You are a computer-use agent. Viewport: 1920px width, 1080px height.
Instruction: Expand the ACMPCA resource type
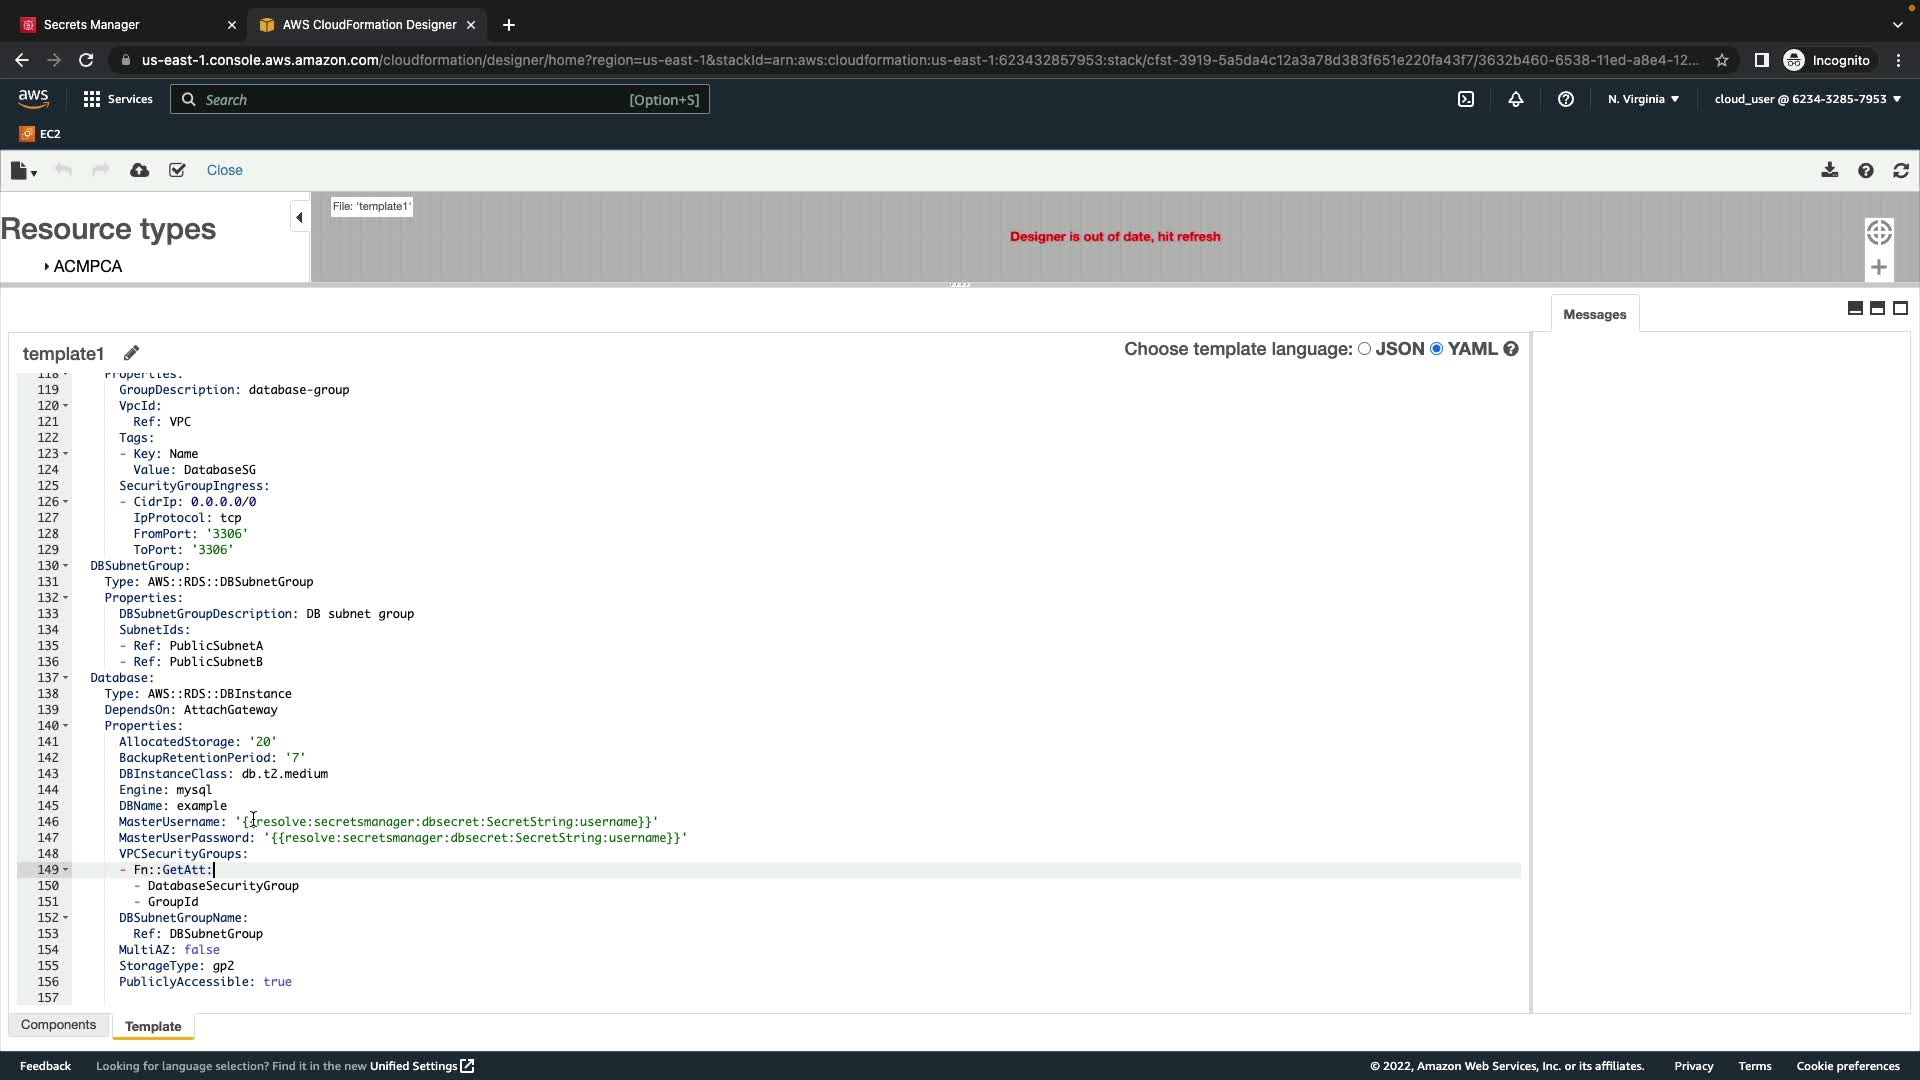coord(47,267)
